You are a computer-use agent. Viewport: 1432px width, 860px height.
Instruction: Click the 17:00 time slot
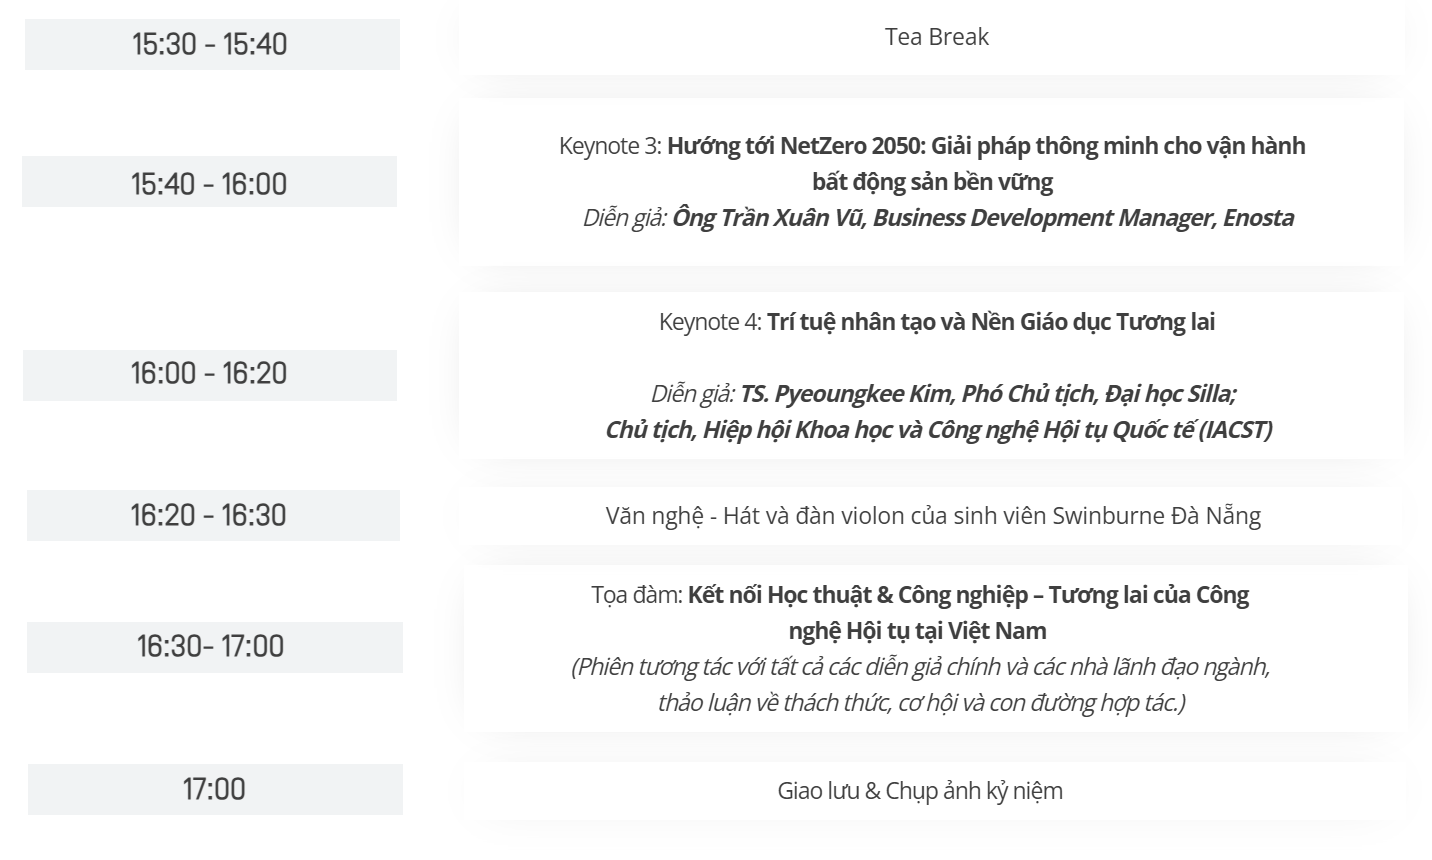(x=214, y=789)
